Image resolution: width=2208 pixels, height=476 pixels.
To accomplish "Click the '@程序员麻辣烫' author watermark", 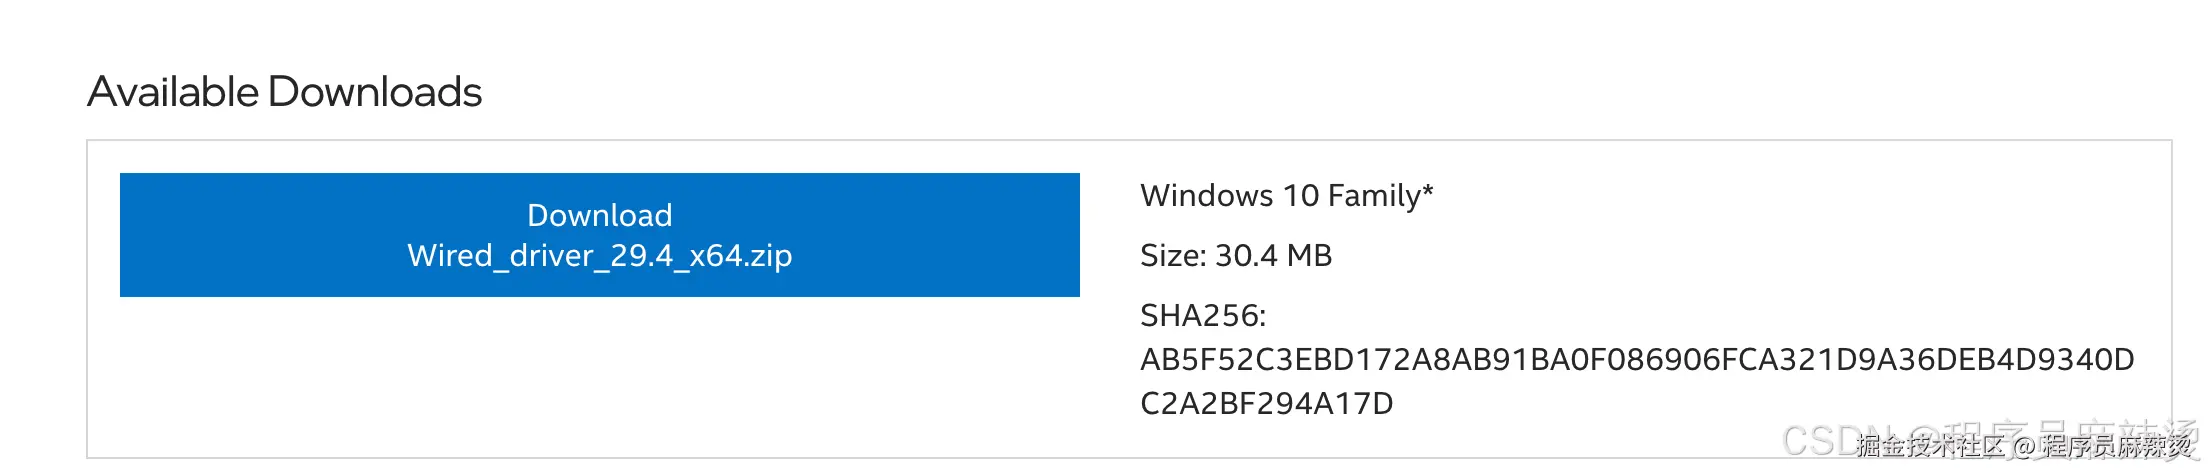I will click(x=2103, y=445).
